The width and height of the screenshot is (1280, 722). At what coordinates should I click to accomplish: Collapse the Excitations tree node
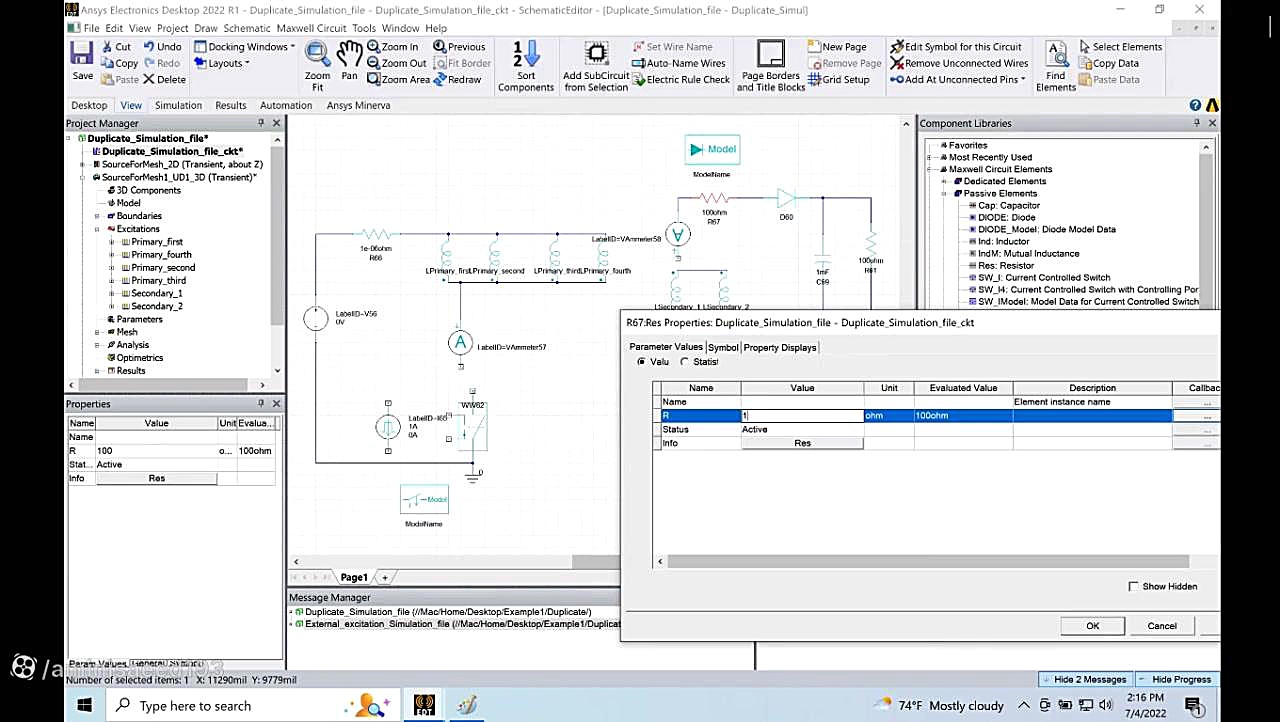point(97,229)
